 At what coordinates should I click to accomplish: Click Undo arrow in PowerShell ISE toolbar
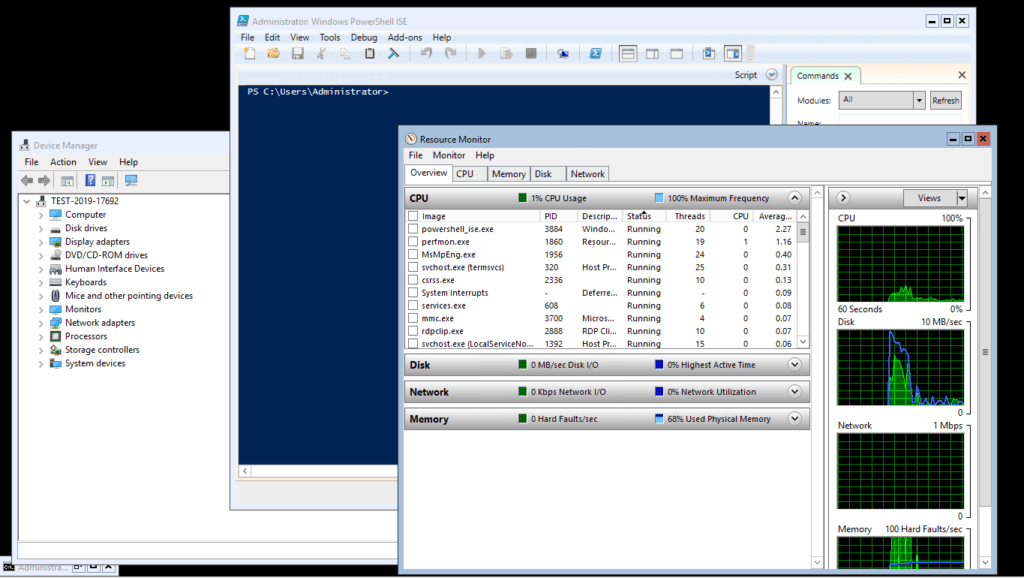pos(426,54)
